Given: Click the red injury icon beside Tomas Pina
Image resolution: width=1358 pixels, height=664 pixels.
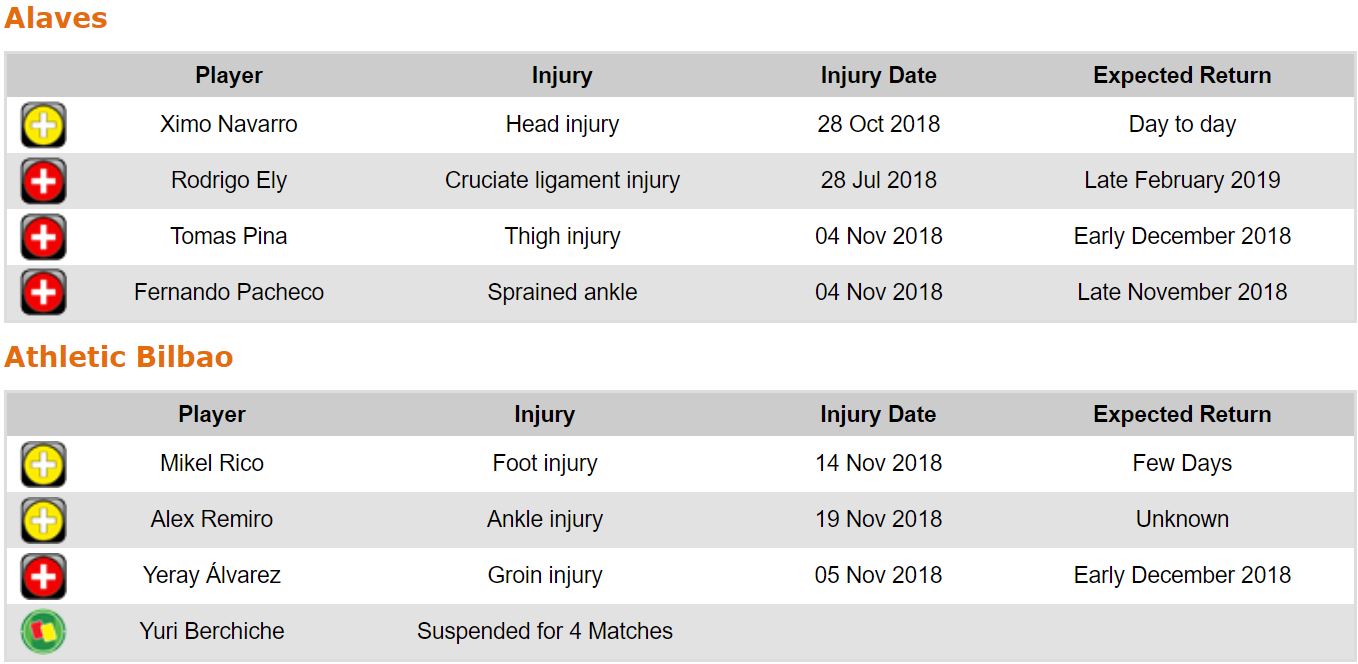Looking at the screenshot, I should point(43,237).
